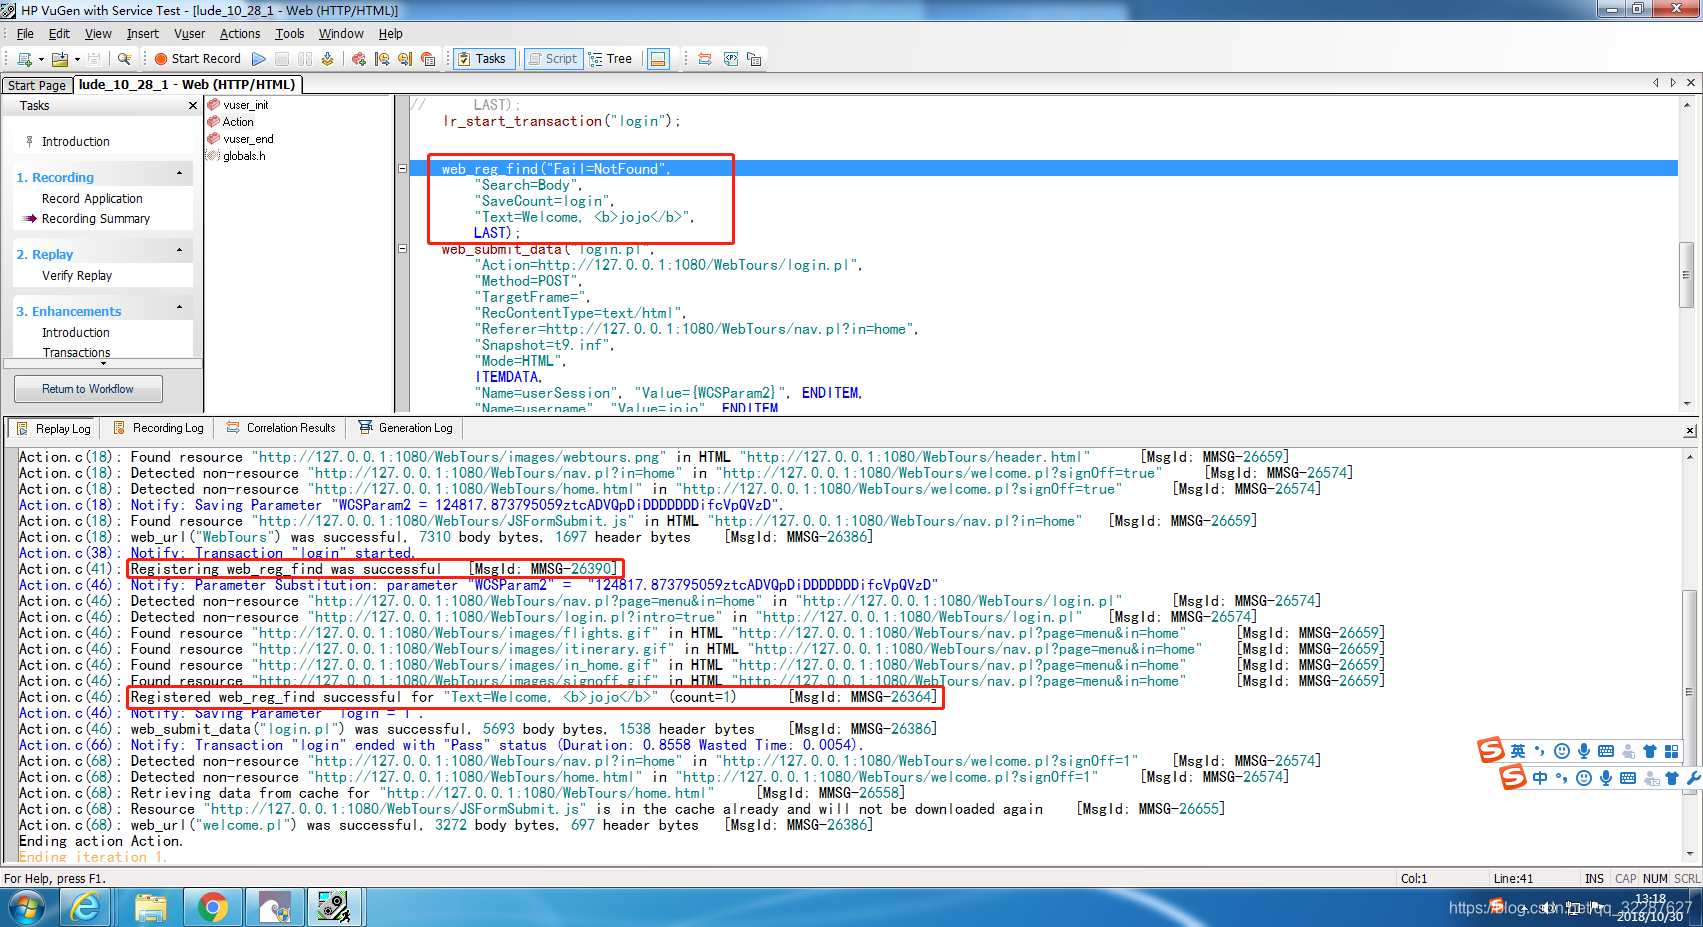Click the Start Transaction clock icon
Screen dimensions: 1703x927
click(382, 59)
